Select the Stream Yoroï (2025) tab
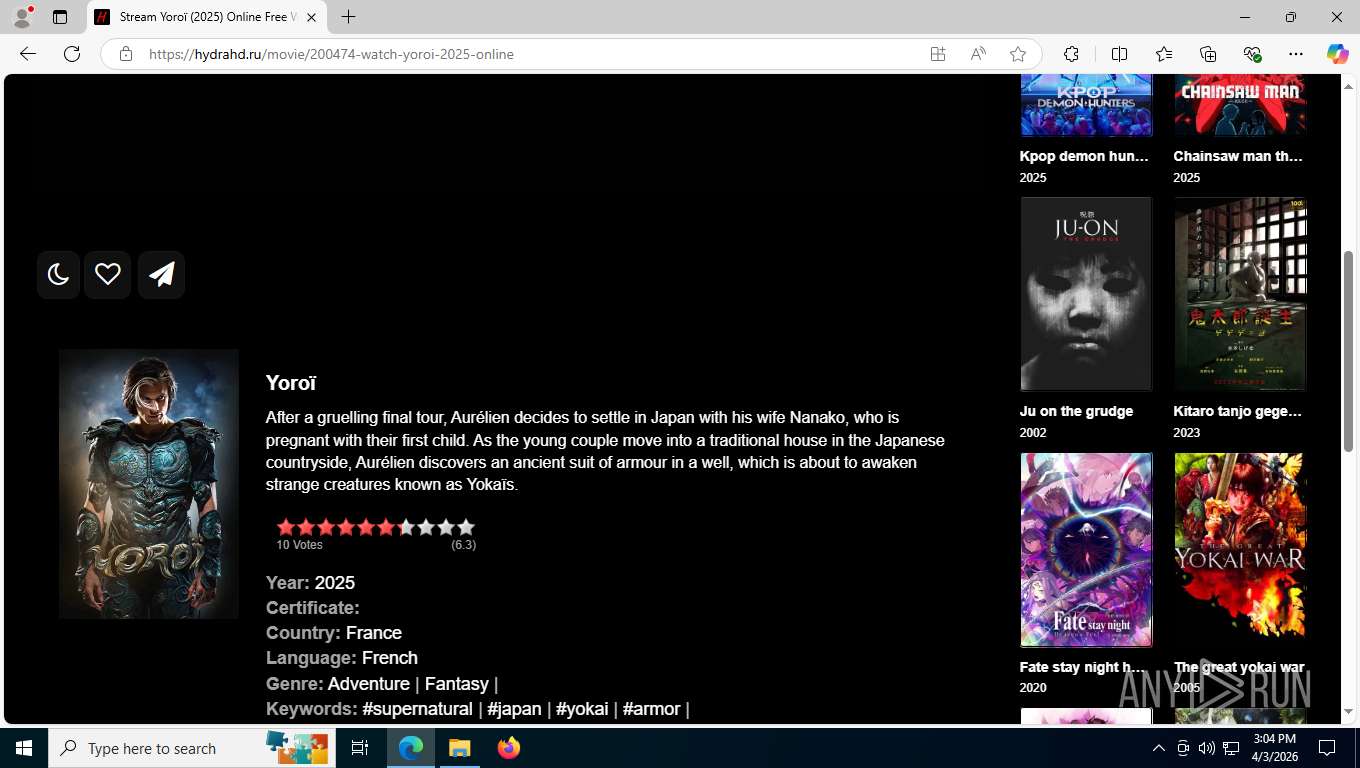This screenshot has height=768, width=1360. [x=207, y=17]
